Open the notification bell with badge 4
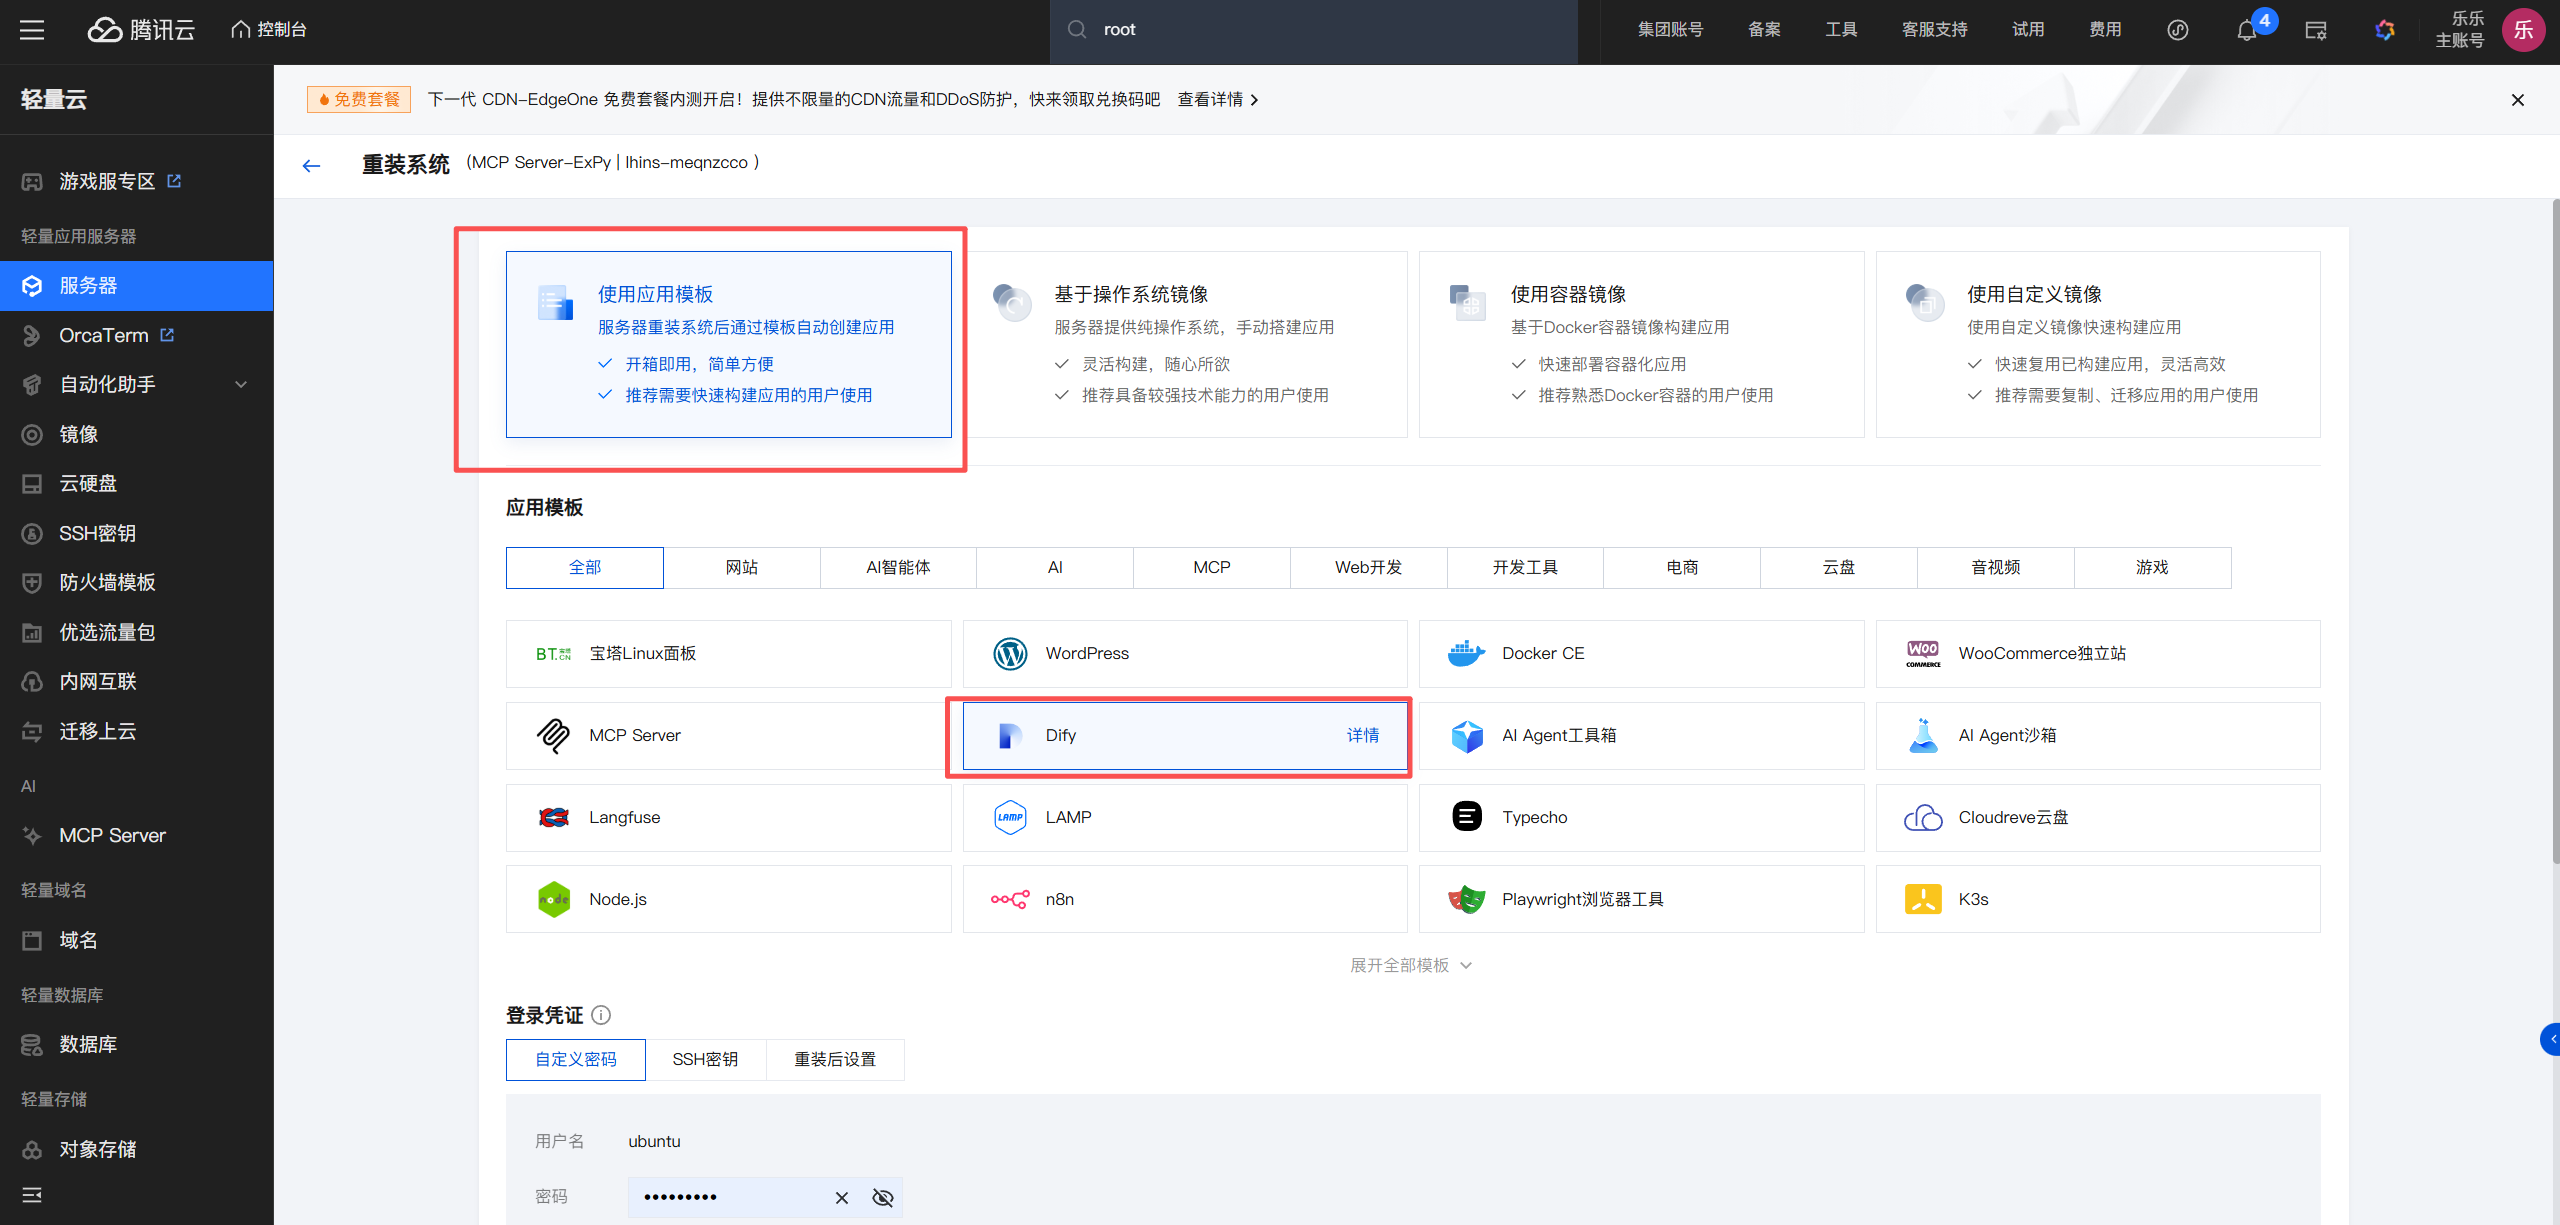2560x1225 pixels. click(2247, 30)
